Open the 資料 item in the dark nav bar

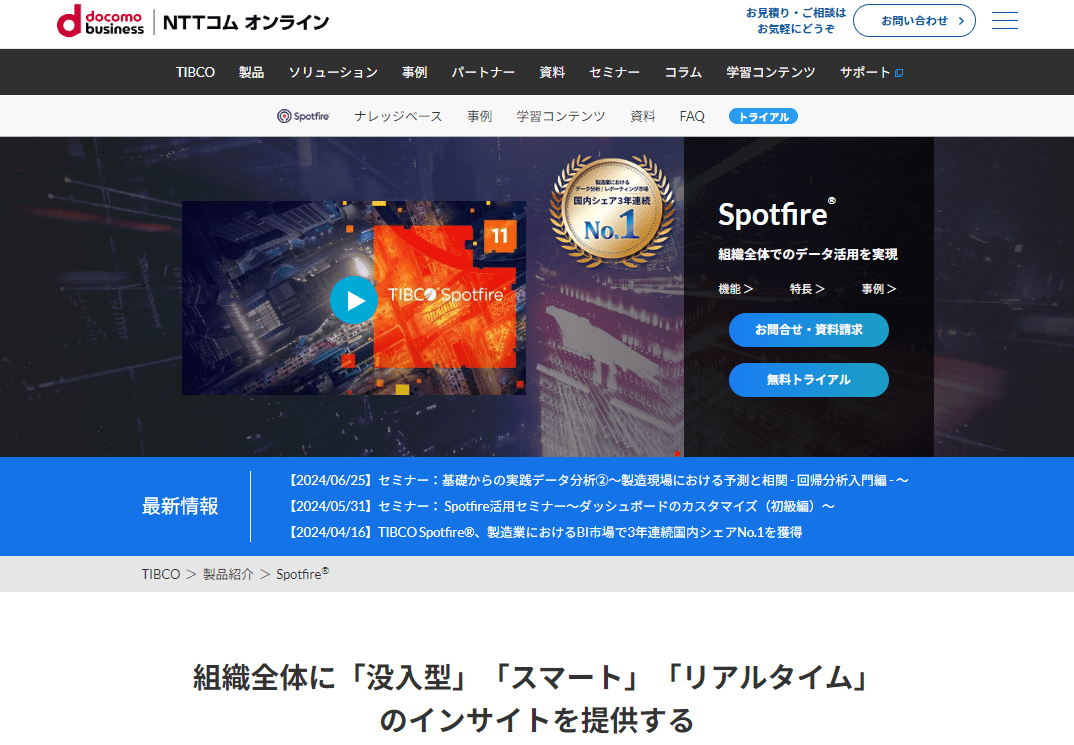pyautogui.click(x=552, y=72)
